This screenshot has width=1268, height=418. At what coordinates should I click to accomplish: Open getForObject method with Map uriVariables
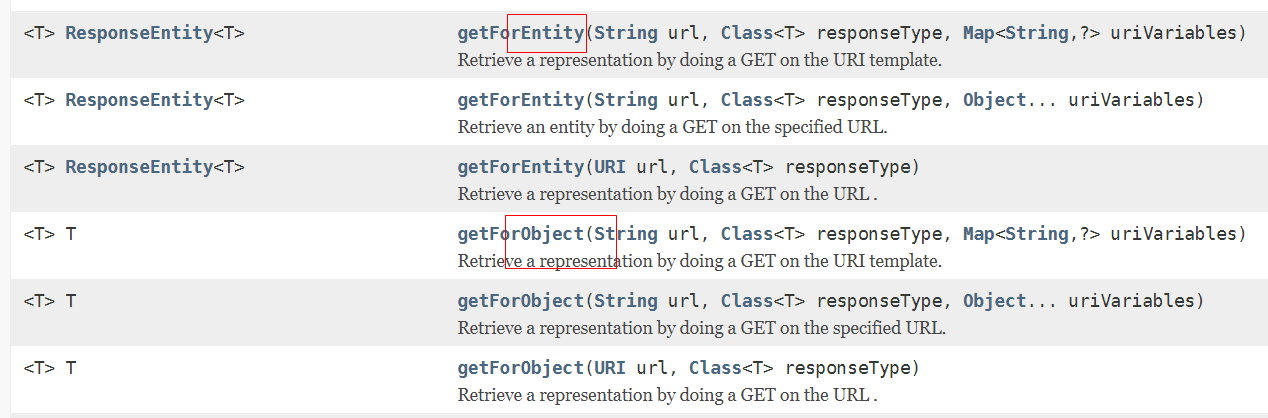pos(520,234)
